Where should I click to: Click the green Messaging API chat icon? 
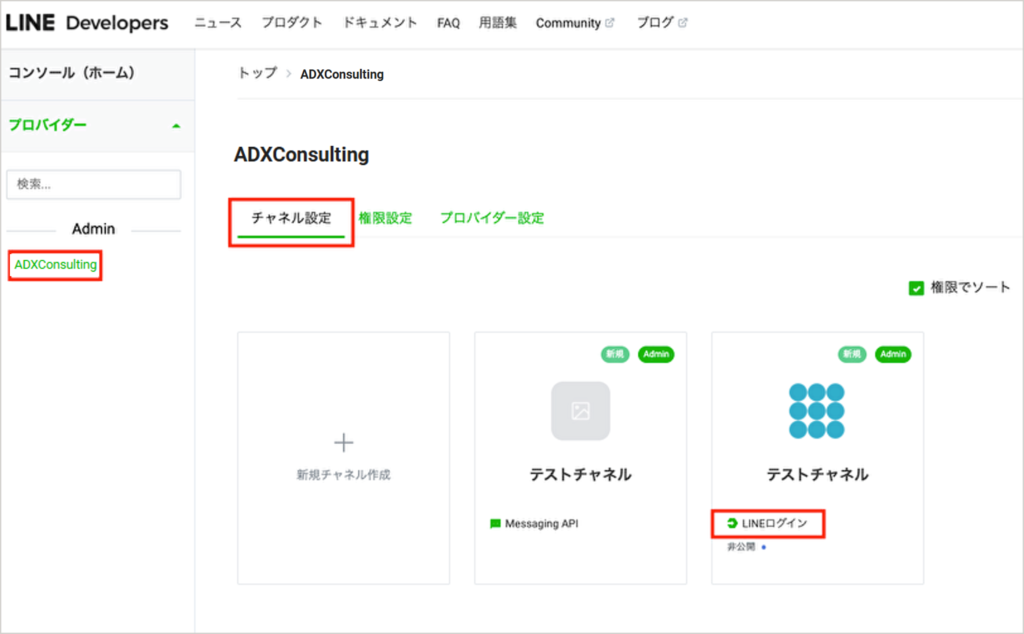[495, 523]
